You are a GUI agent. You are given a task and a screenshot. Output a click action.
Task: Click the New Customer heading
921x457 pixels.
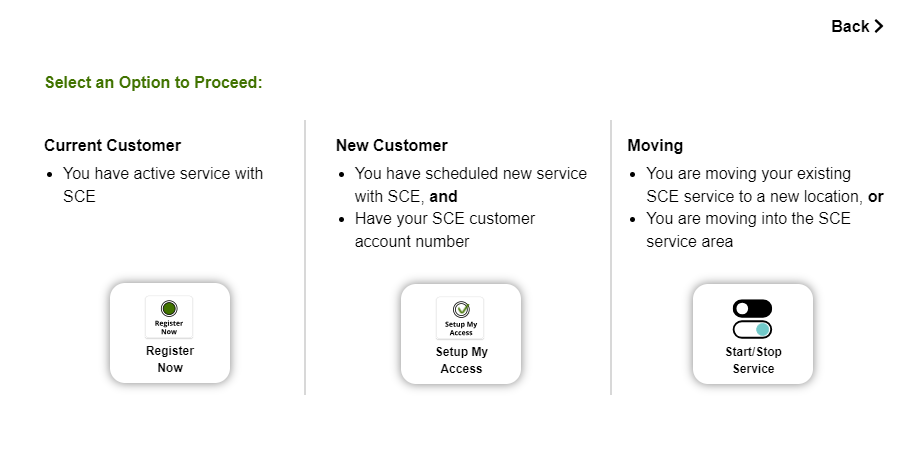392,145
